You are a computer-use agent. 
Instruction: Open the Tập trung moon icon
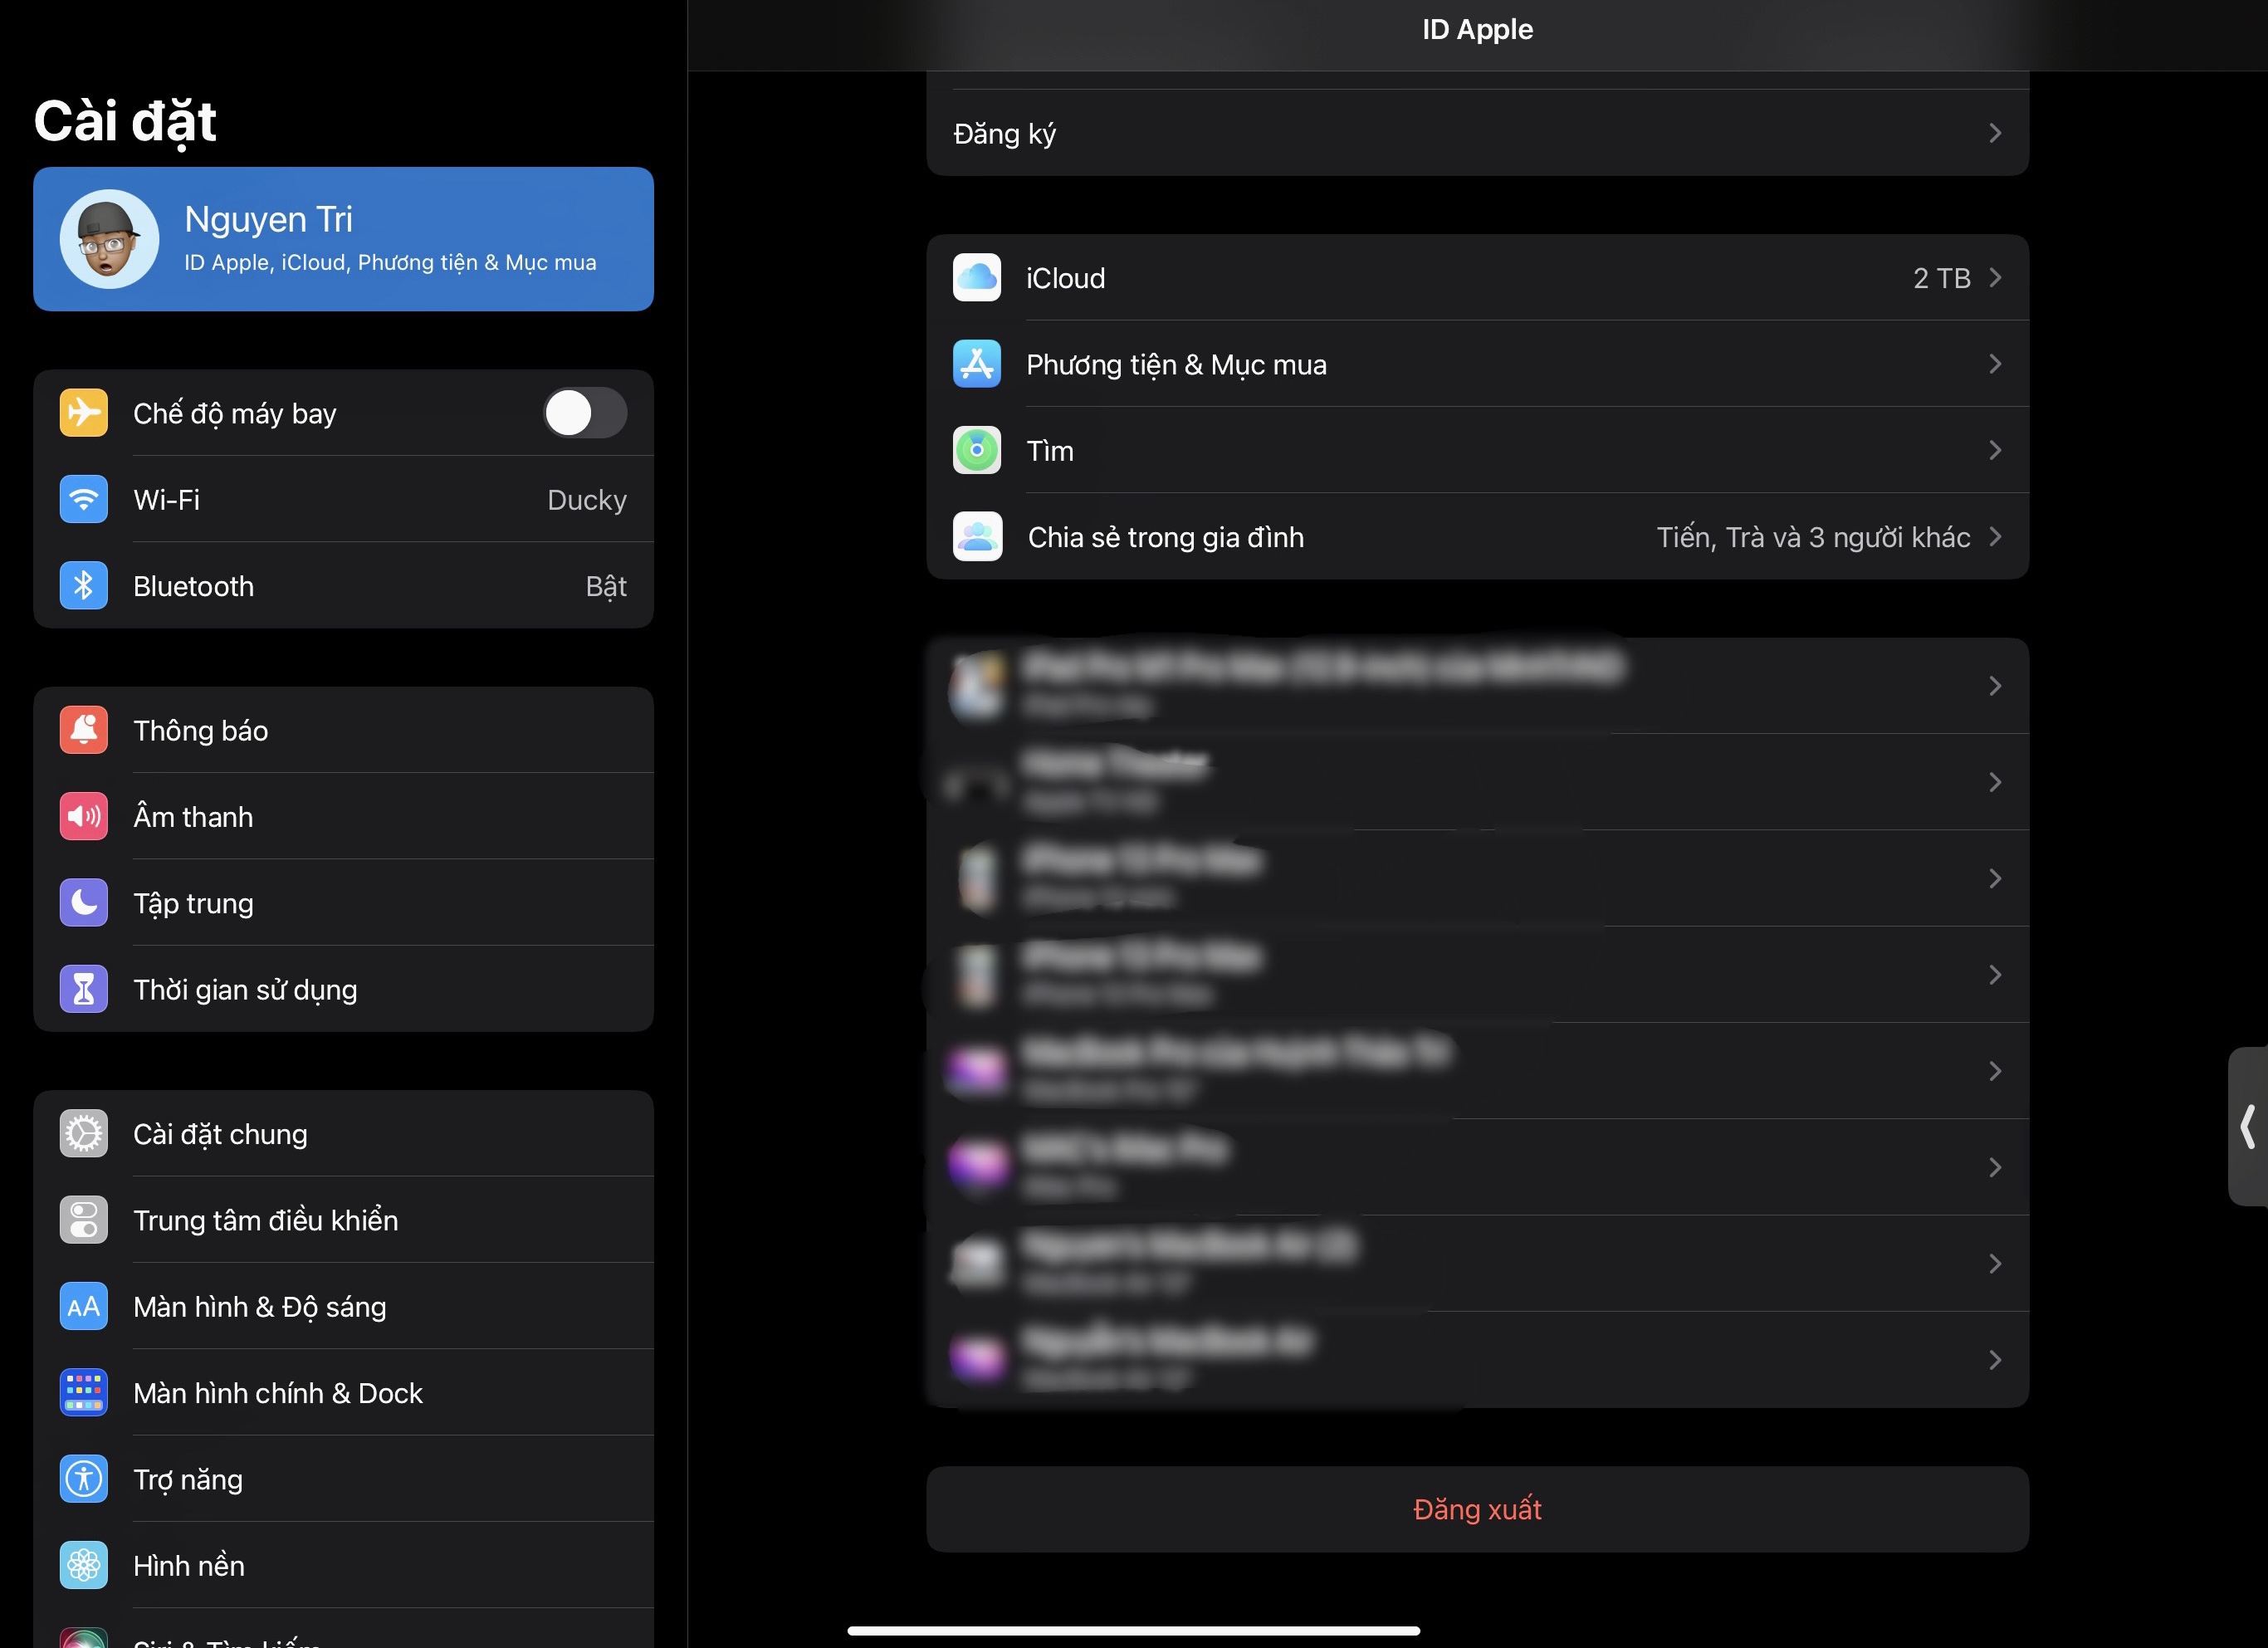pyautogui.click(x=84, y=903)
